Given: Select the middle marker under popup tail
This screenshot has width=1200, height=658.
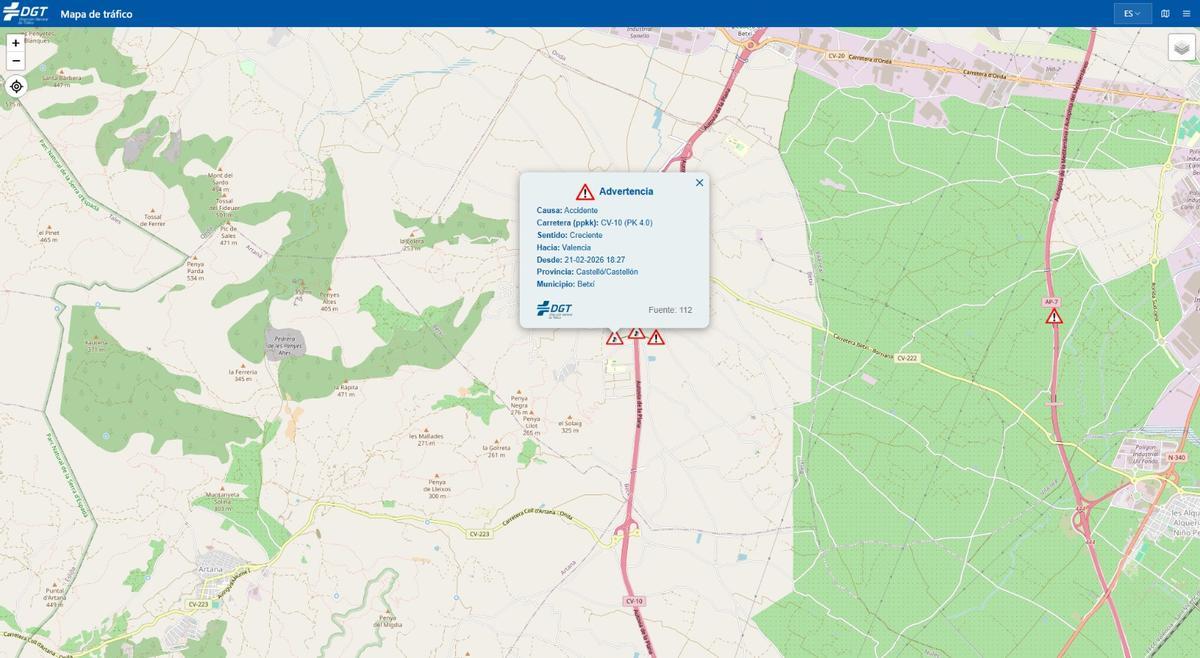Looking at the screenshot, I should click(636, 333).
